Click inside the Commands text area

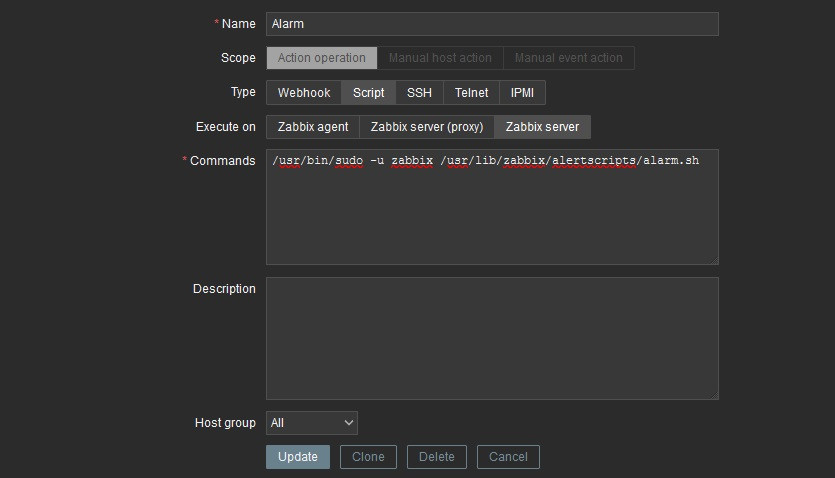coord(492,207)
